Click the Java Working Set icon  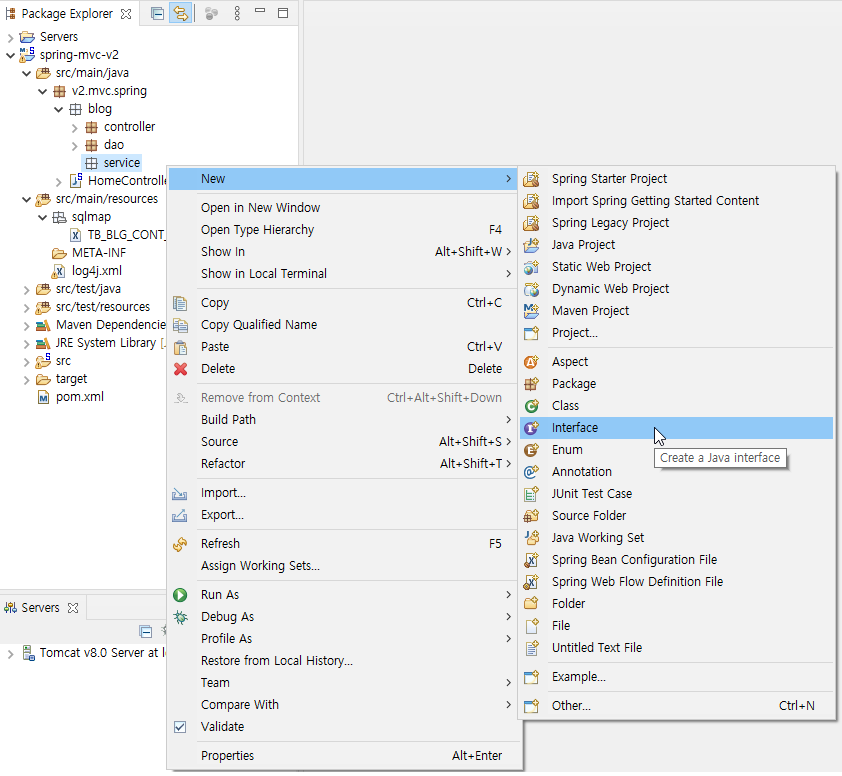[x=531, y=538]
